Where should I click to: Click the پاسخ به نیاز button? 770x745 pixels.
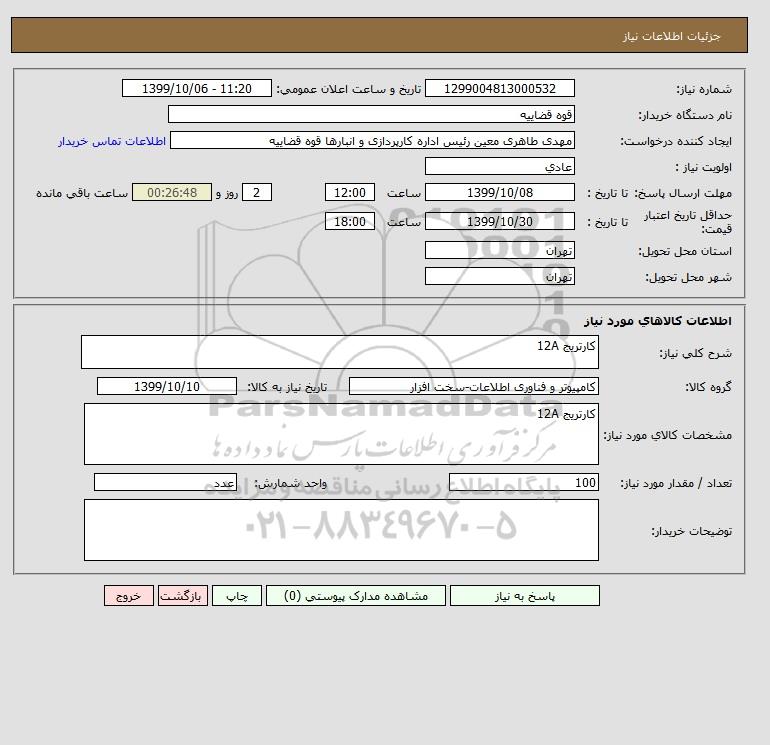(x=524, y=595)
